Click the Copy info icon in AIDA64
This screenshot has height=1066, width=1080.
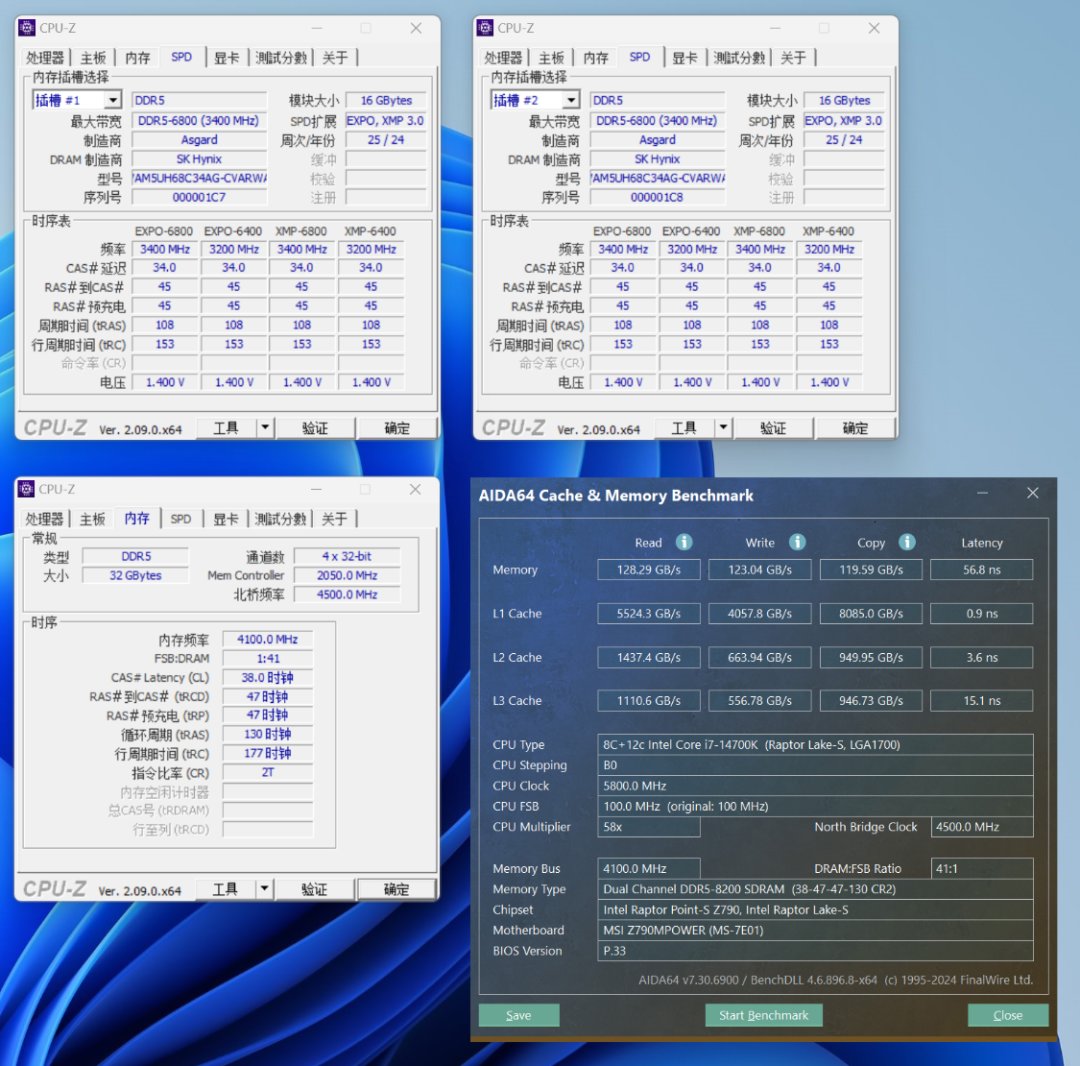click(x=907, y=542)
